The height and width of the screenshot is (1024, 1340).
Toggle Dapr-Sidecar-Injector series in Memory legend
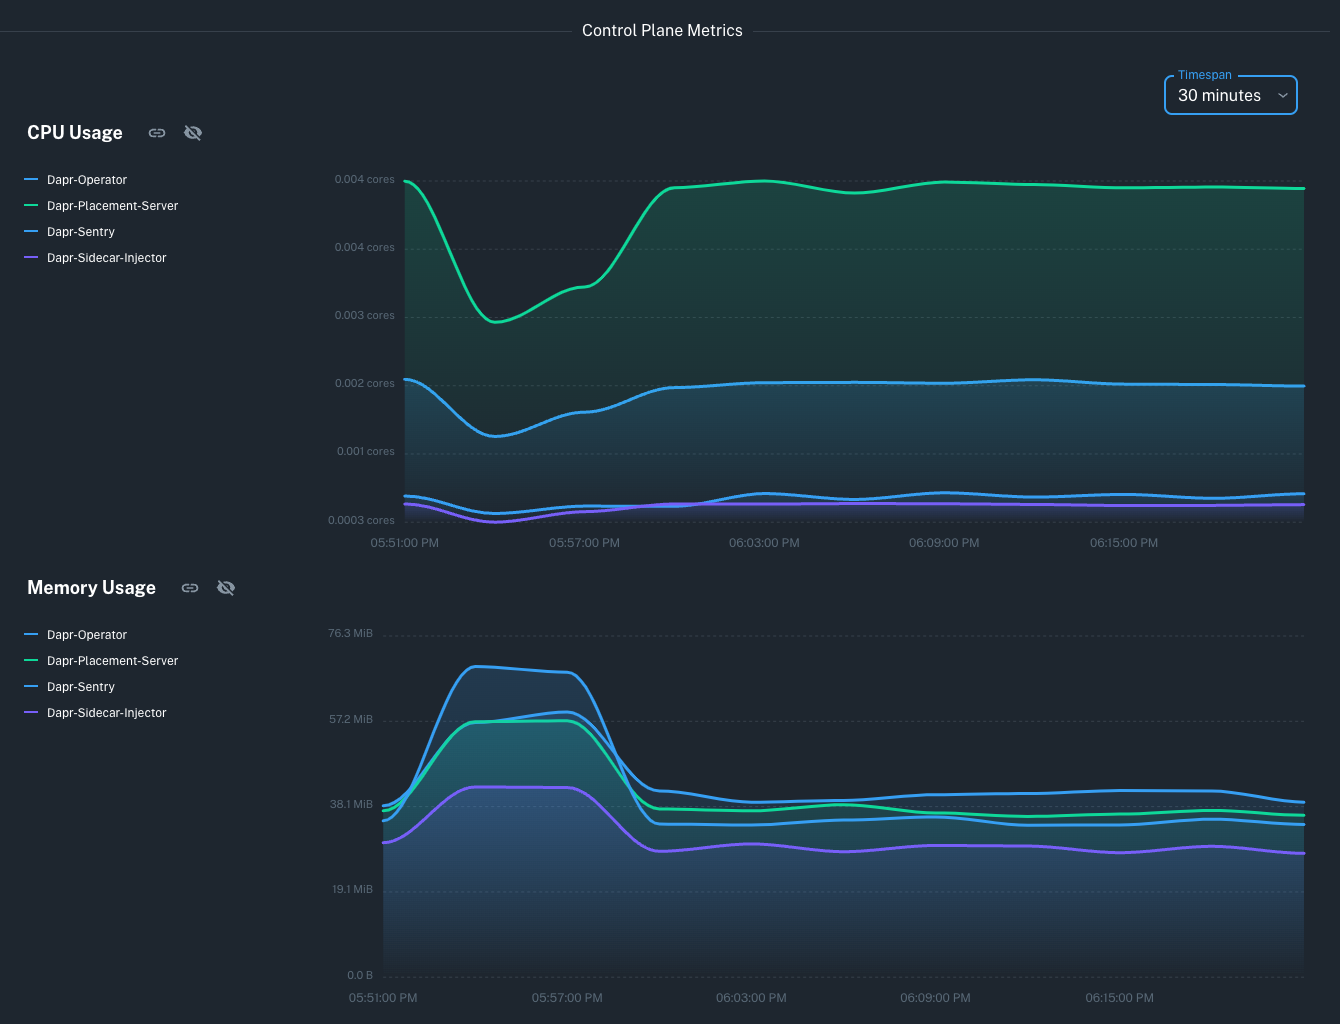pos(95,713)
